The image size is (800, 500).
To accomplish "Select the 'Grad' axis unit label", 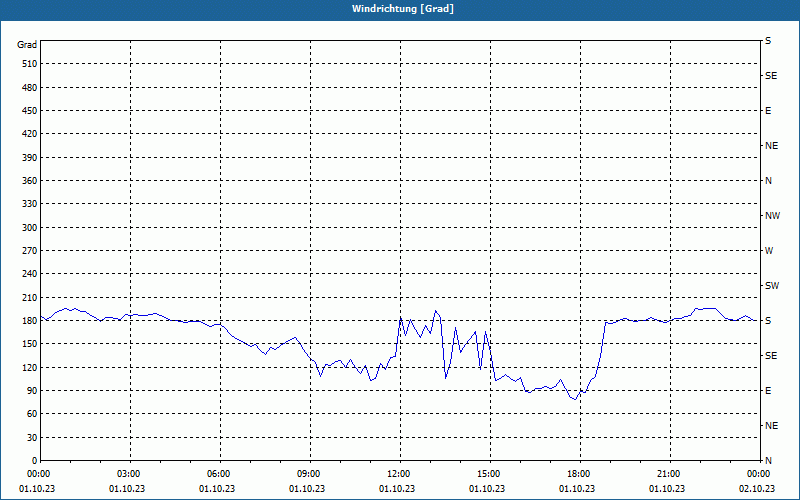I will [x=27, y=45].
